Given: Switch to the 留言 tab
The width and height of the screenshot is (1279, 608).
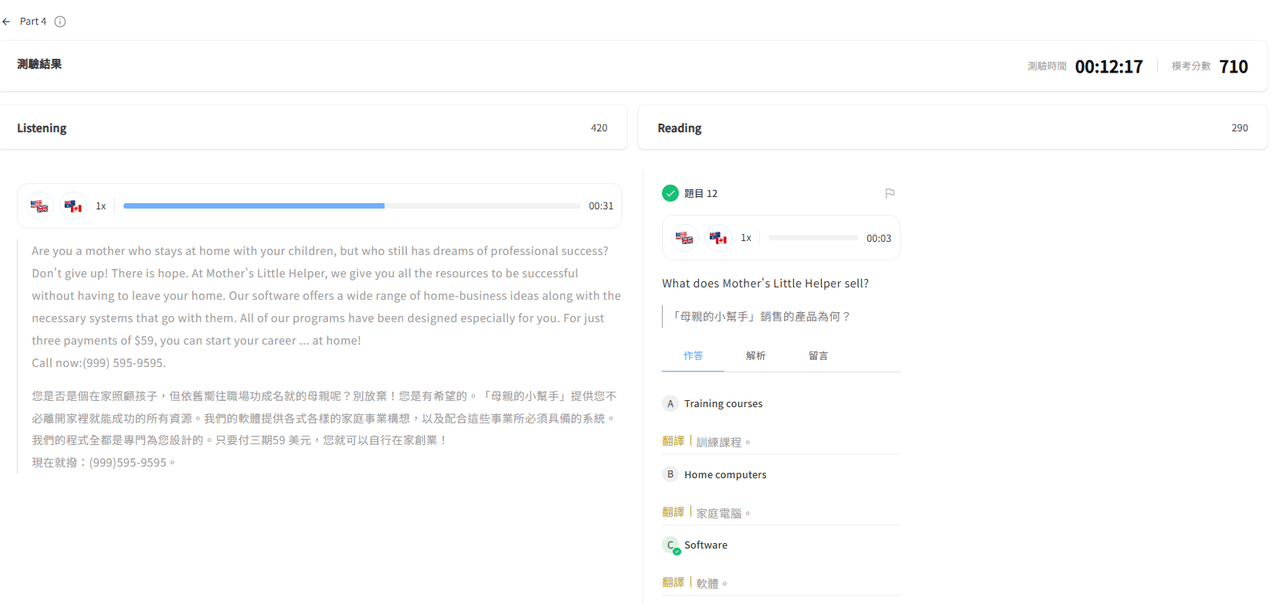Looking at the screenshot, I should [x=818, y=356].
